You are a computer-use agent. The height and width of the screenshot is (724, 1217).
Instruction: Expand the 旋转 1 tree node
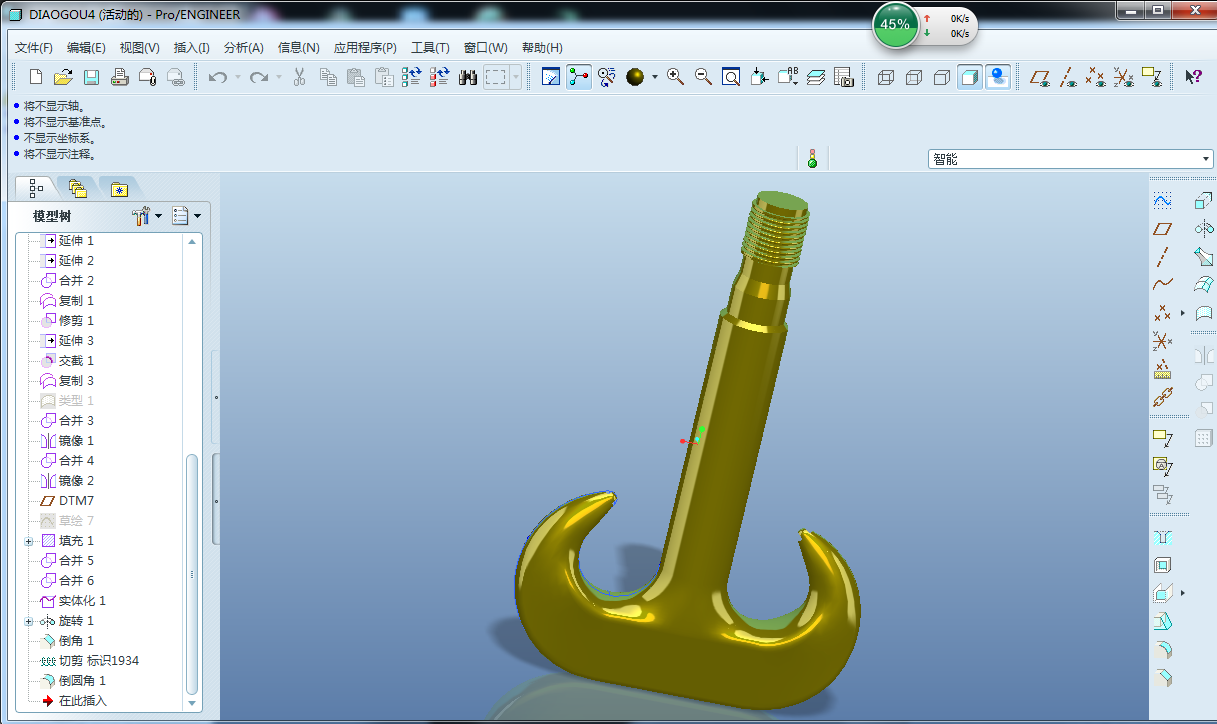[29, 621]
